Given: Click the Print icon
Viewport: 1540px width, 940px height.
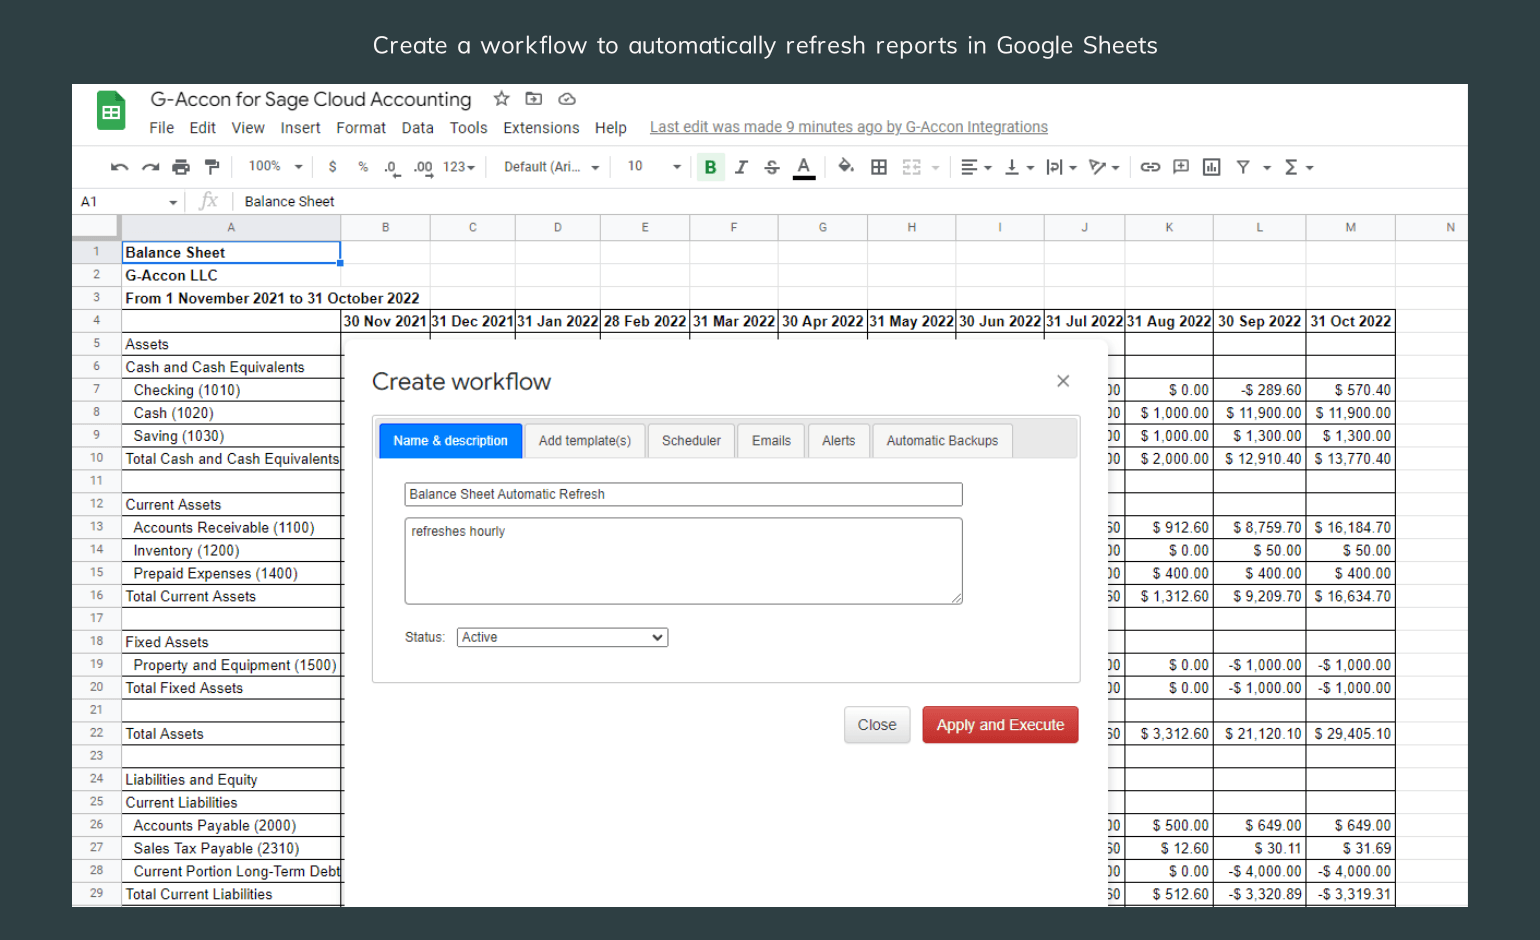Looking at the screenshot, I should pyautogui.click(x=181, y=167).
